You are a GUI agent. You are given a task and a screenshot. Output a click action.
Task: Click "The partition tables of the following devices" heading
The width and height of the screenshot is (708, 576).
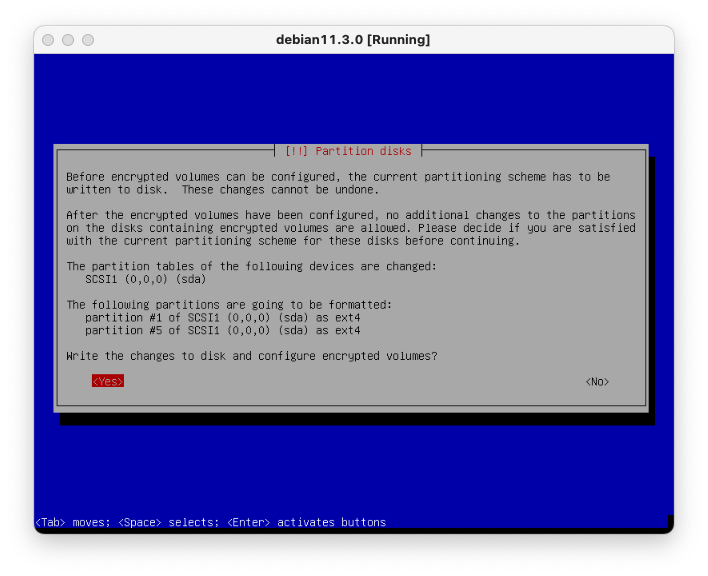(251, 266)
